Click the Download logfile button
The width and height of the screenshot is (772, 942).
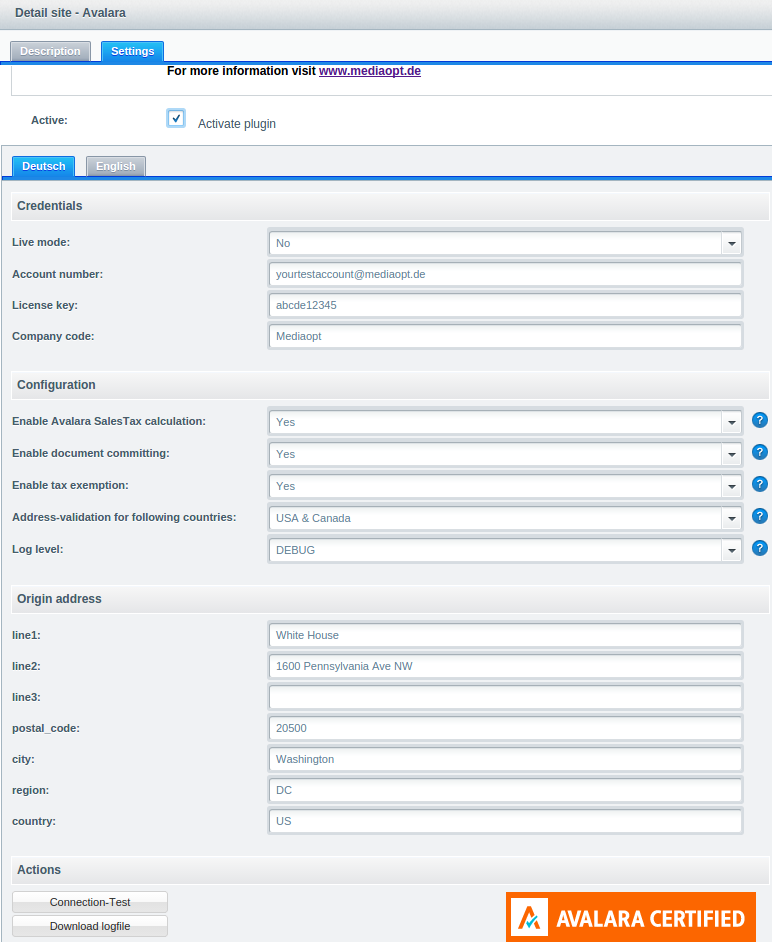[90, 926]
